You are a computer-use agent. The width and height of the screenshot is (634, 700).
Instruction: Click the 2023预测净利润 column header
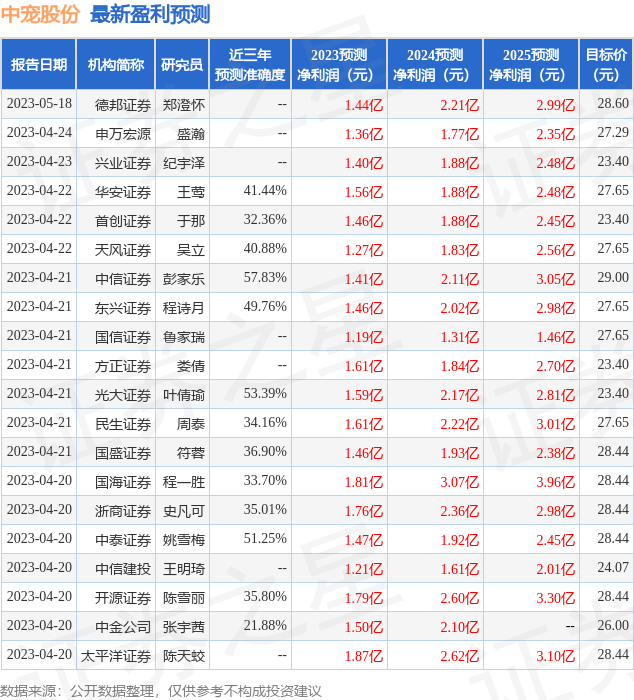point(339,65)
